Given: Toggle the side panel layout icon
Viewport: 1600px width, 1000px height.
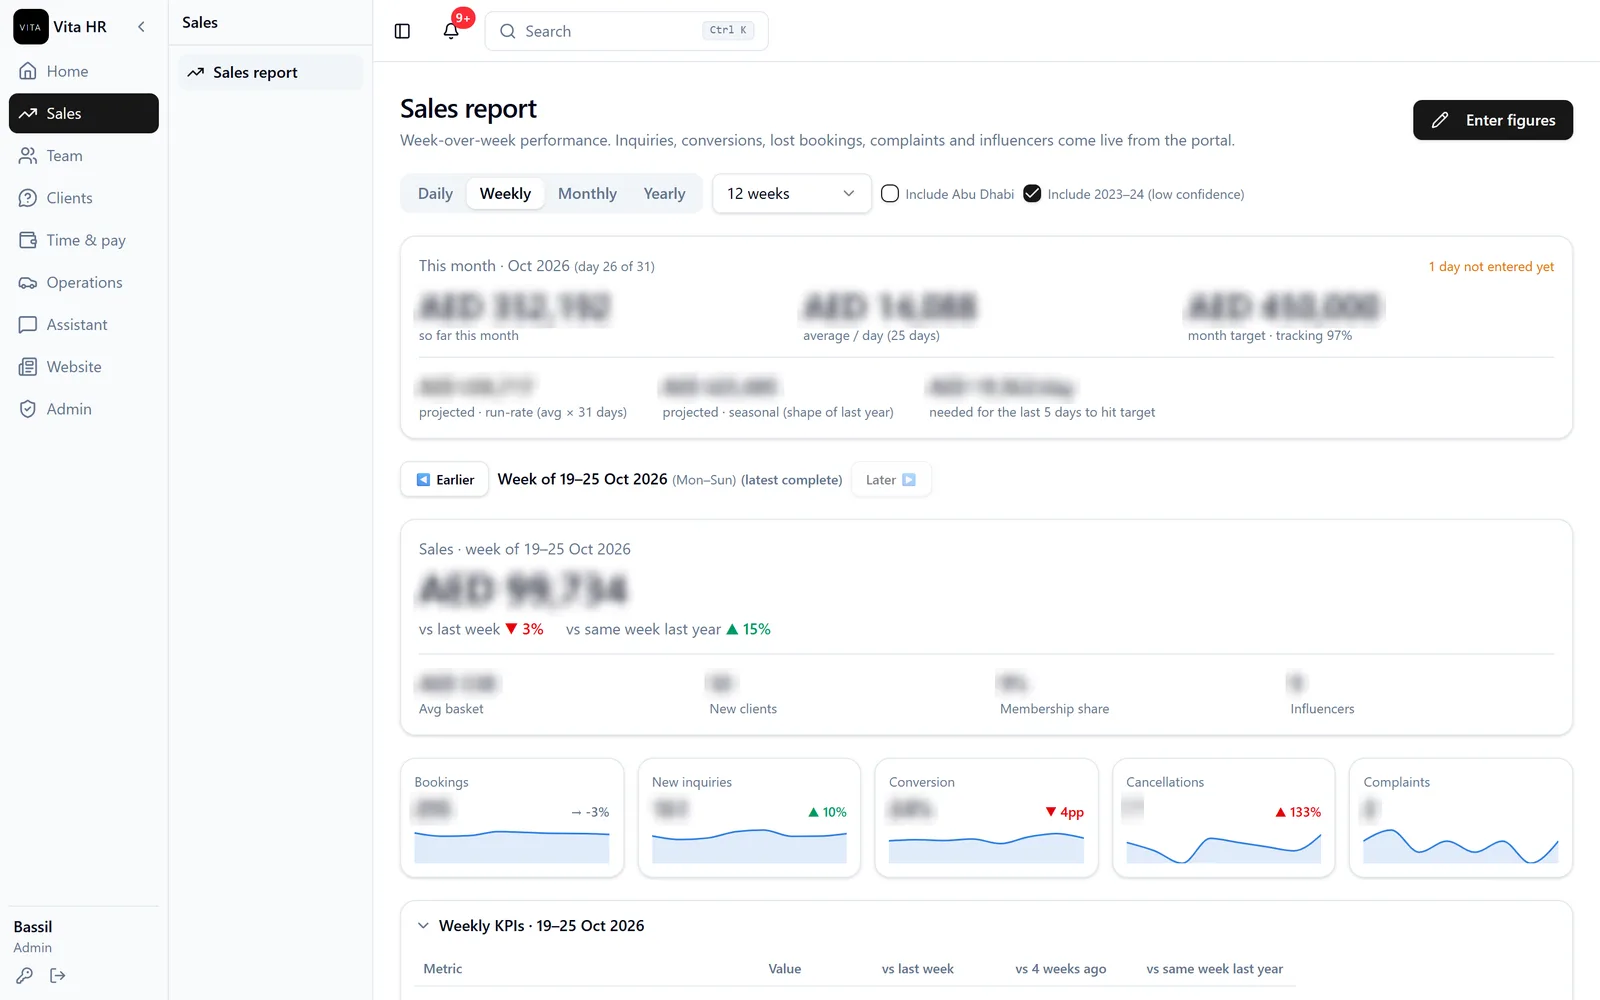Looking at the screenshot, I should [x=402, y=31].
